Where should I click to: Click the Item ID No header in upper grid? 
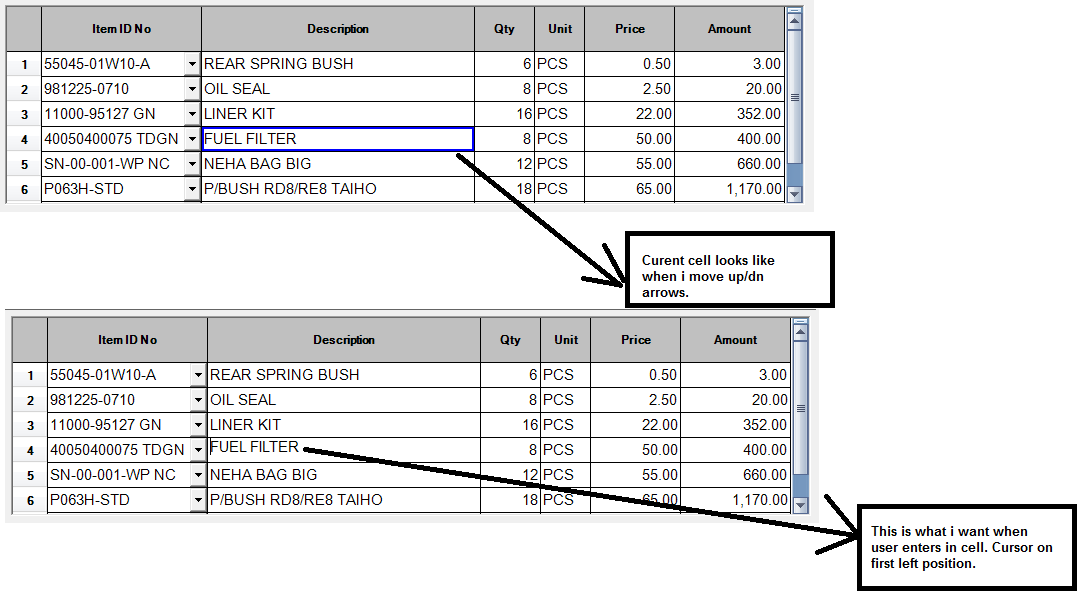(122, 29)
